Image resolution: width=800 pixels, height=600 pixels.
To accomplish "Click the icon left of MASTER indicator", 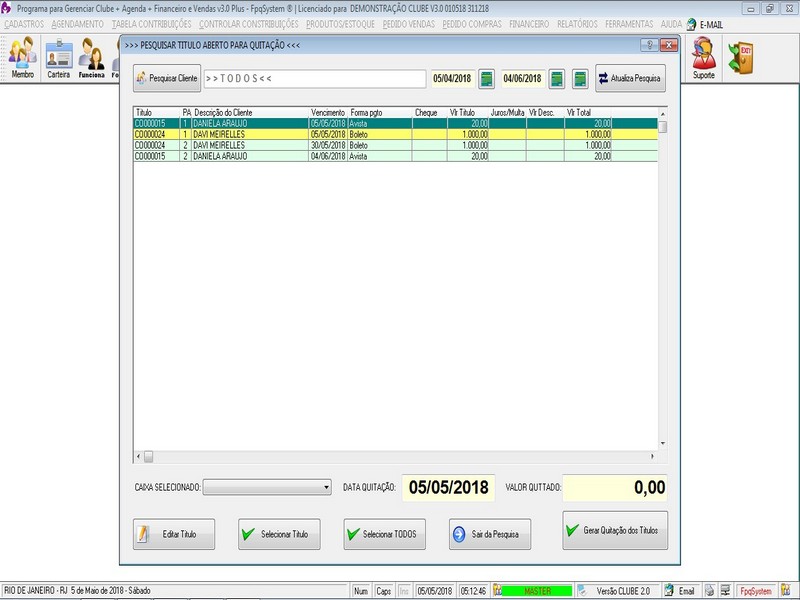I will [497, 591].
